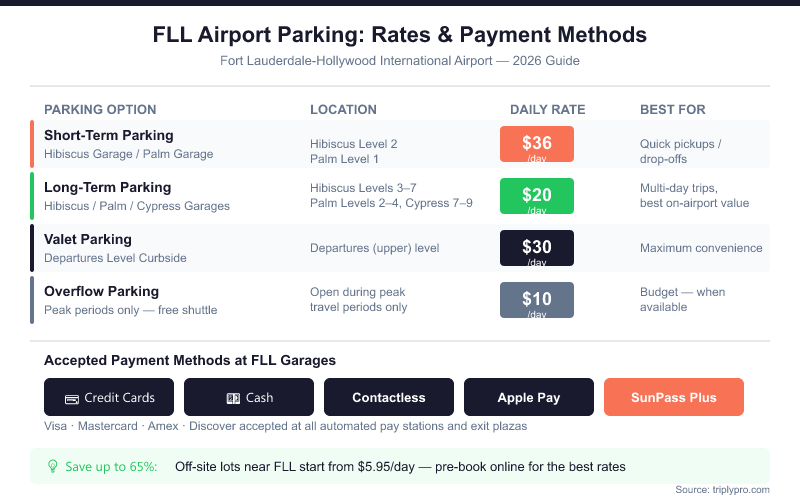Click the credit card icon
This screenshot has width=800, height=500.
pyautogui.click(x=72, y=398)
